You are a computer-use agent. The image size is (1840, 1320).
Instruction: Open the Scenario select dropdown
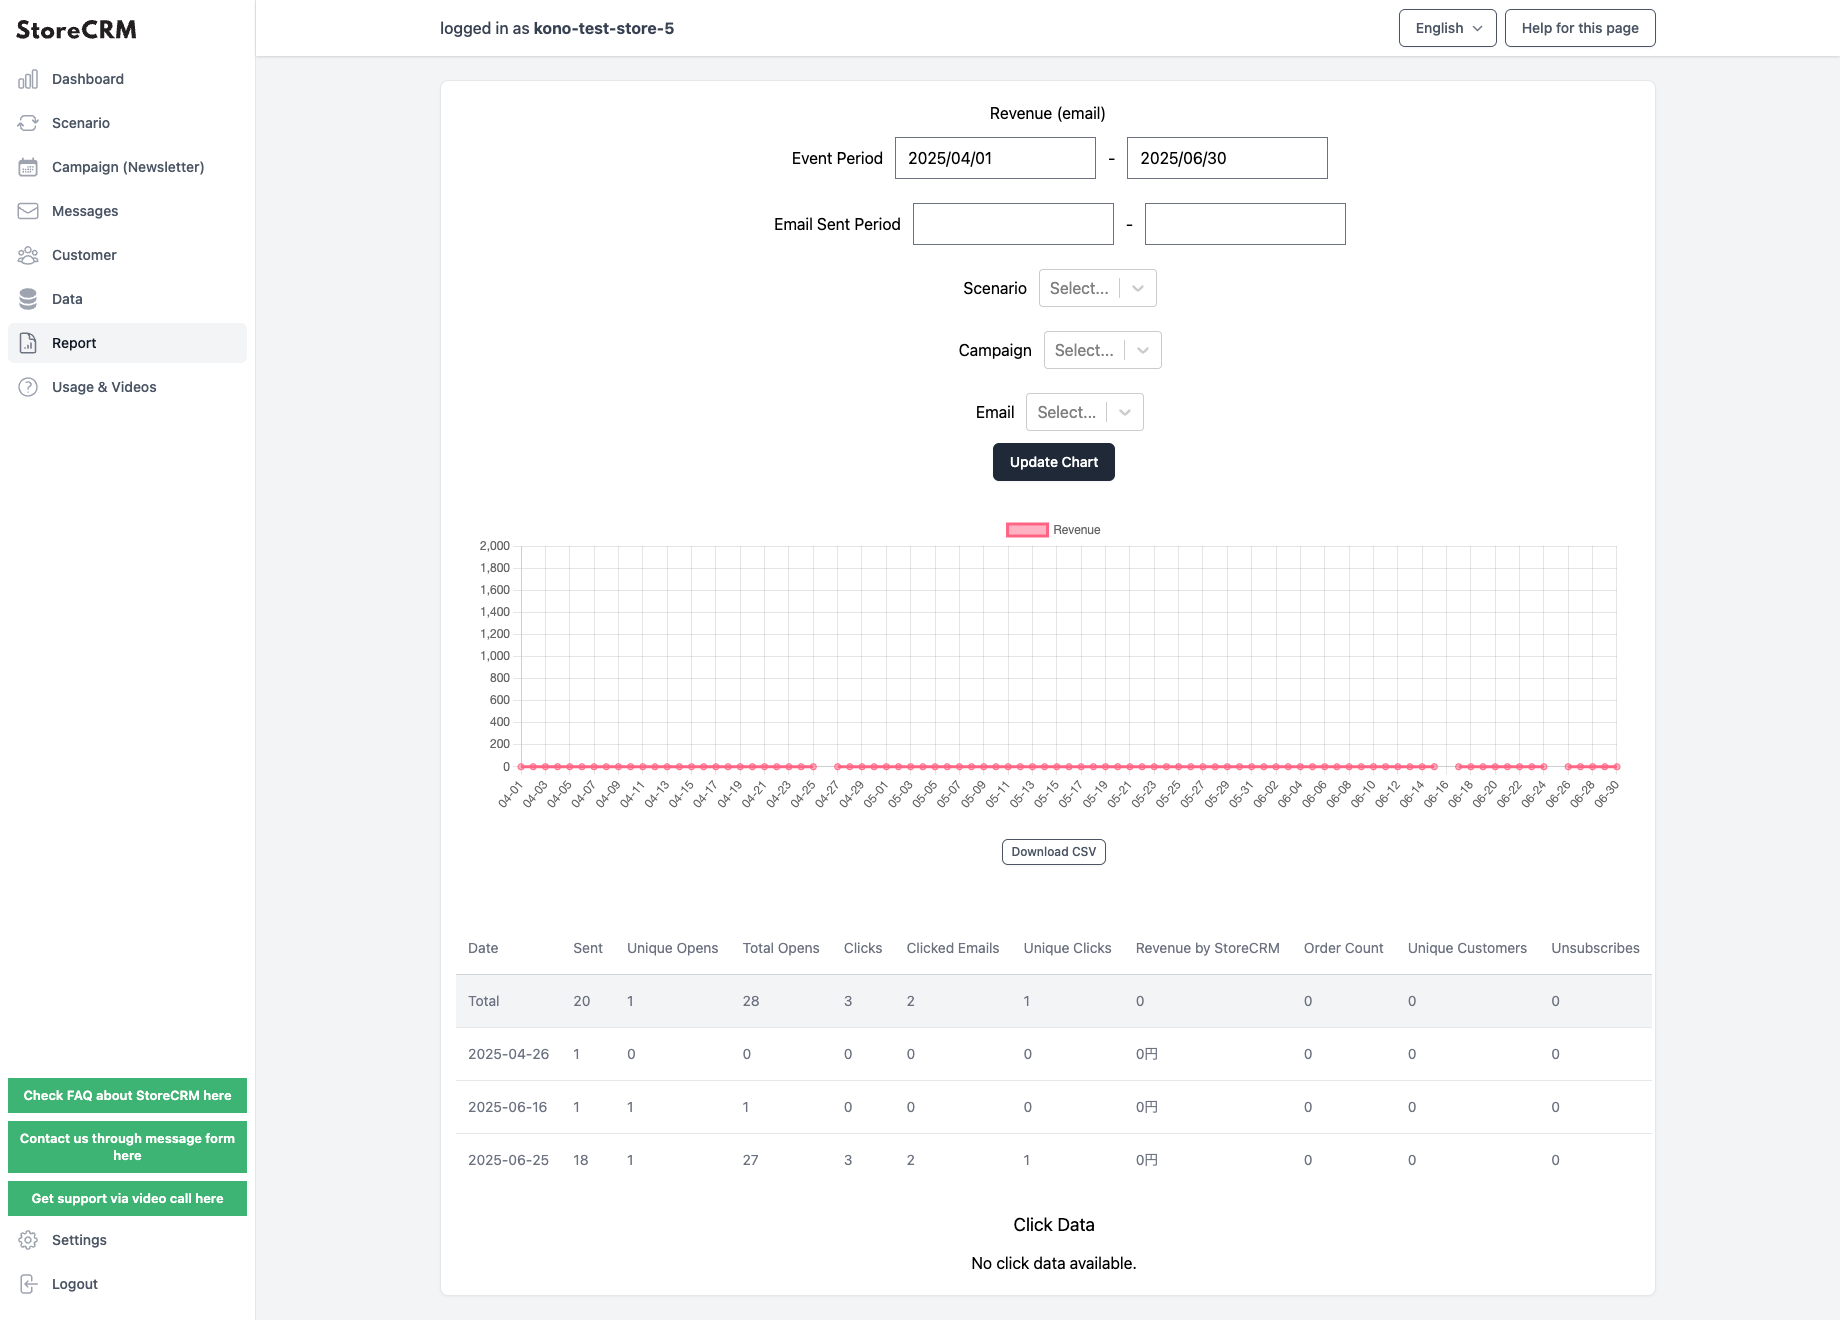pos(1097,288)
